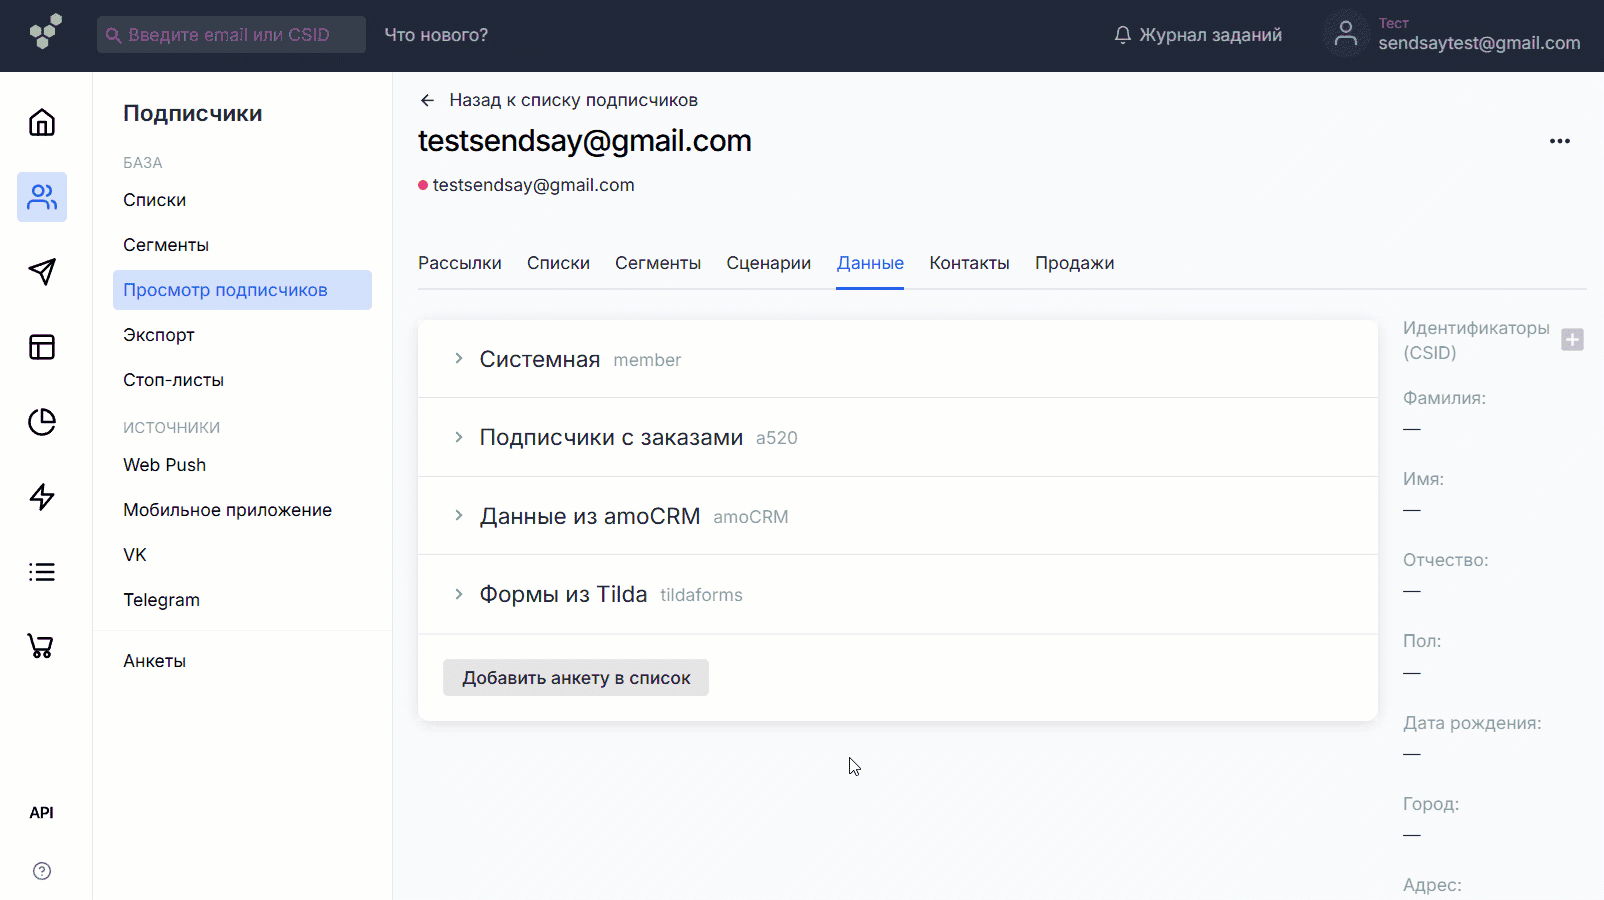Viewport: 1604px width, 900px height.
Task: Click the email or CSID search field
Action: coord(231,35)
